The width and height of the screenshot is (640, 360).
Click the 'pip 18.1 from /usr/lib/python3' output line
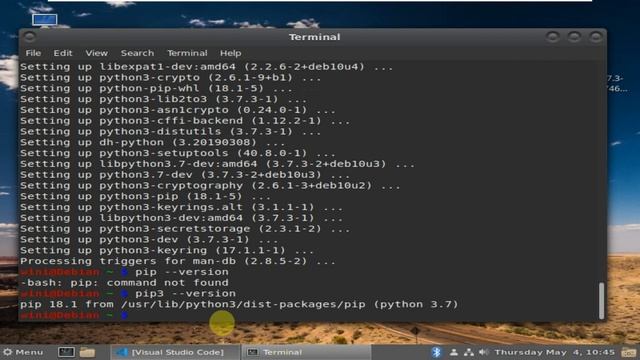[x=239, y=304]
